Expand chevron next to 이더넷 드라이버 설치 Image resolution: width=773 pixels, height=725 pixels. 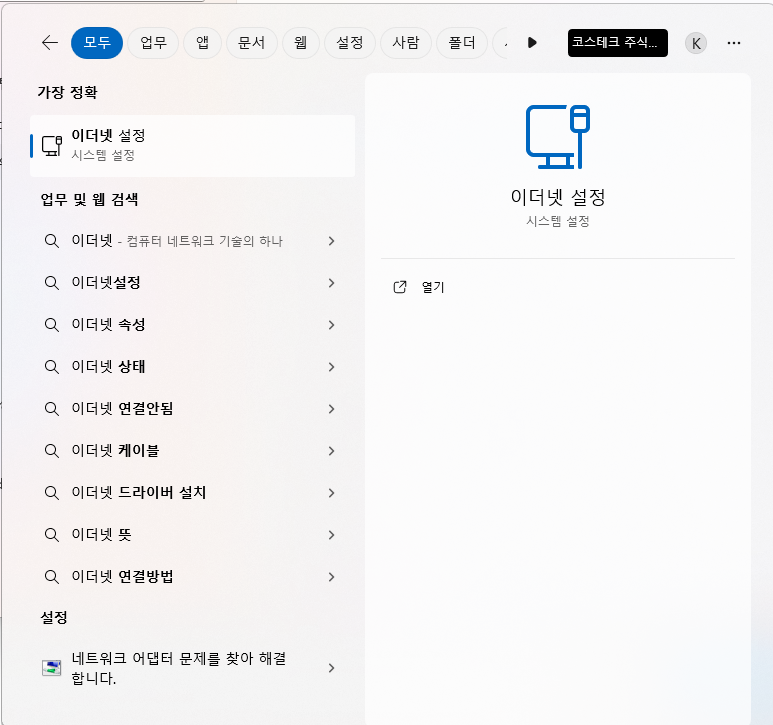(332, 492)
